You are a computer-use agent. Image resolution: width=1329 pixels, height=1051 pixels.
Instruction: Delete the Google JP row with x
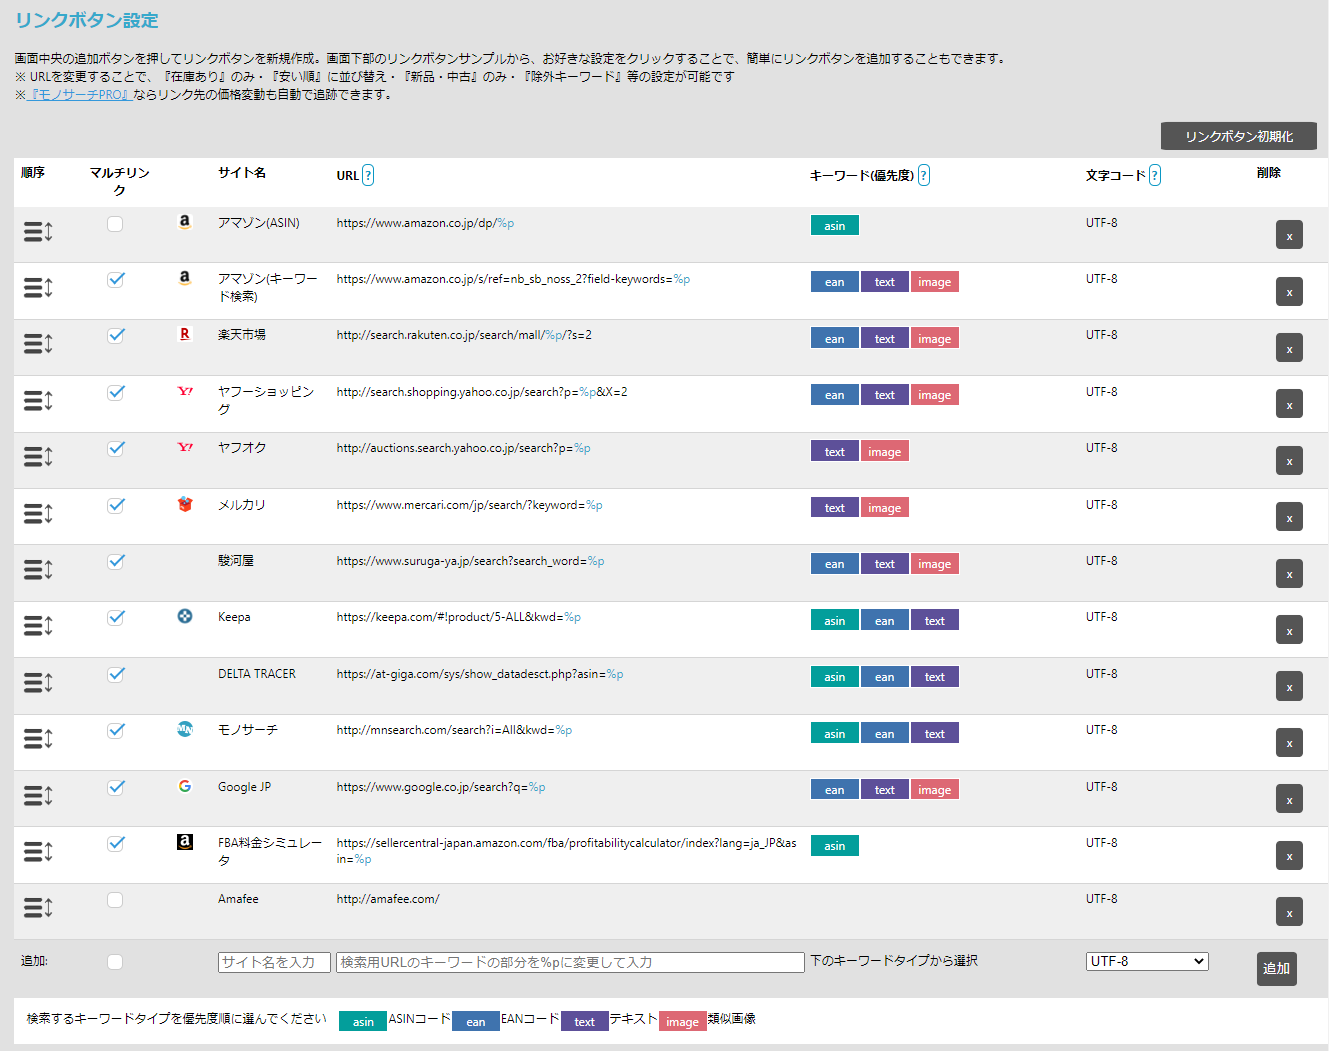(x=1289, y=799)
